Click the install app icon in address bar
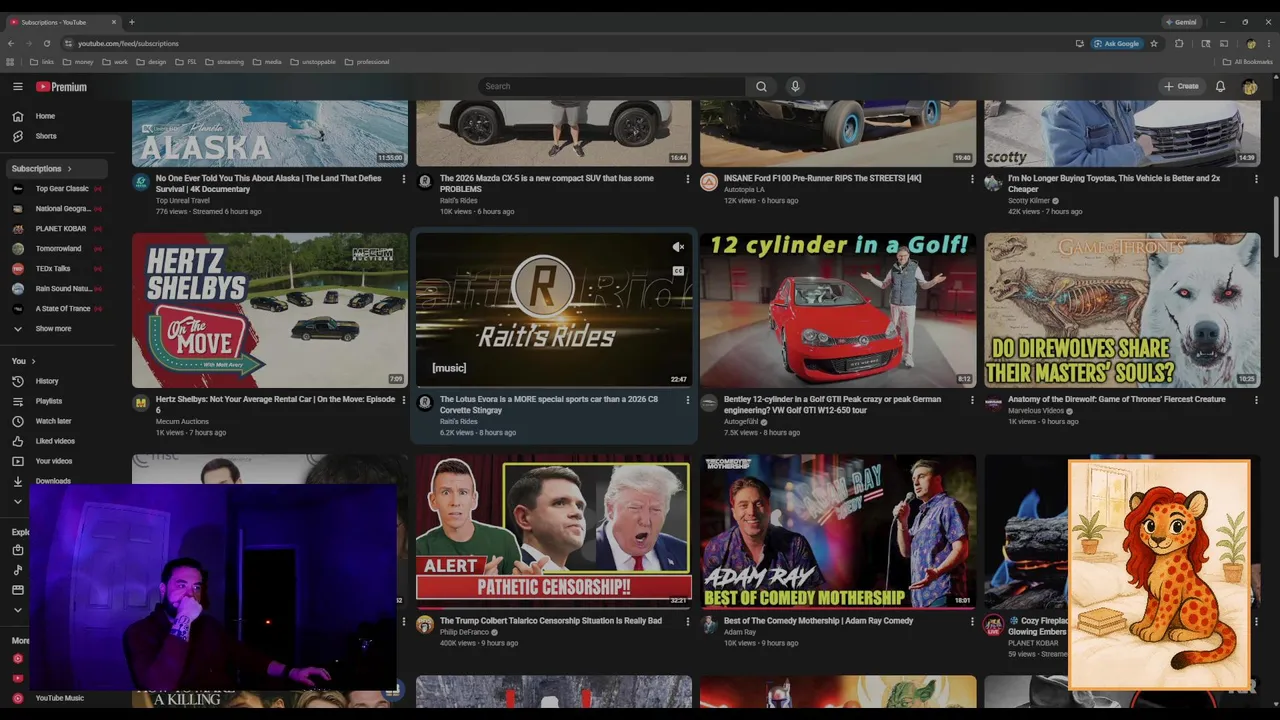This screenshot has width=1280, height=720. pyautogui.click(x=1079, y=43)
